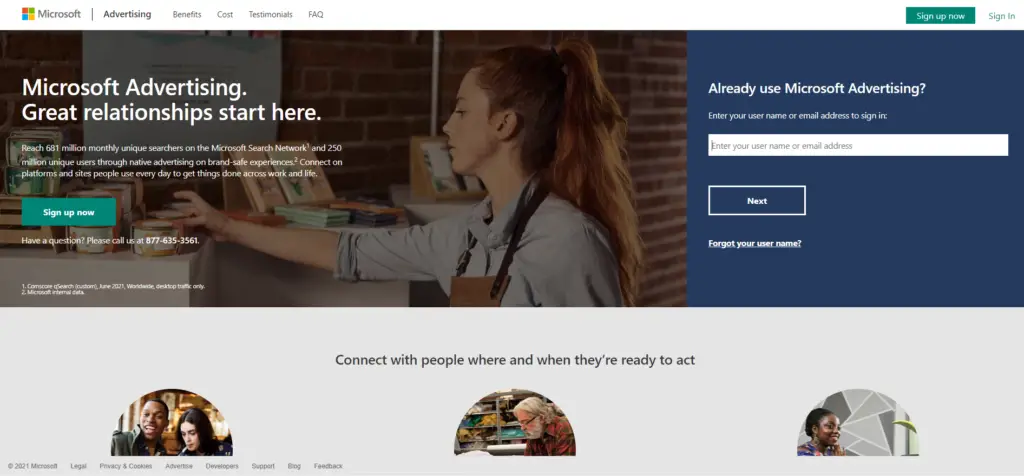Open the Developers footer link
The width and height of the screenshot is (1024, 476).
[222, 466]
